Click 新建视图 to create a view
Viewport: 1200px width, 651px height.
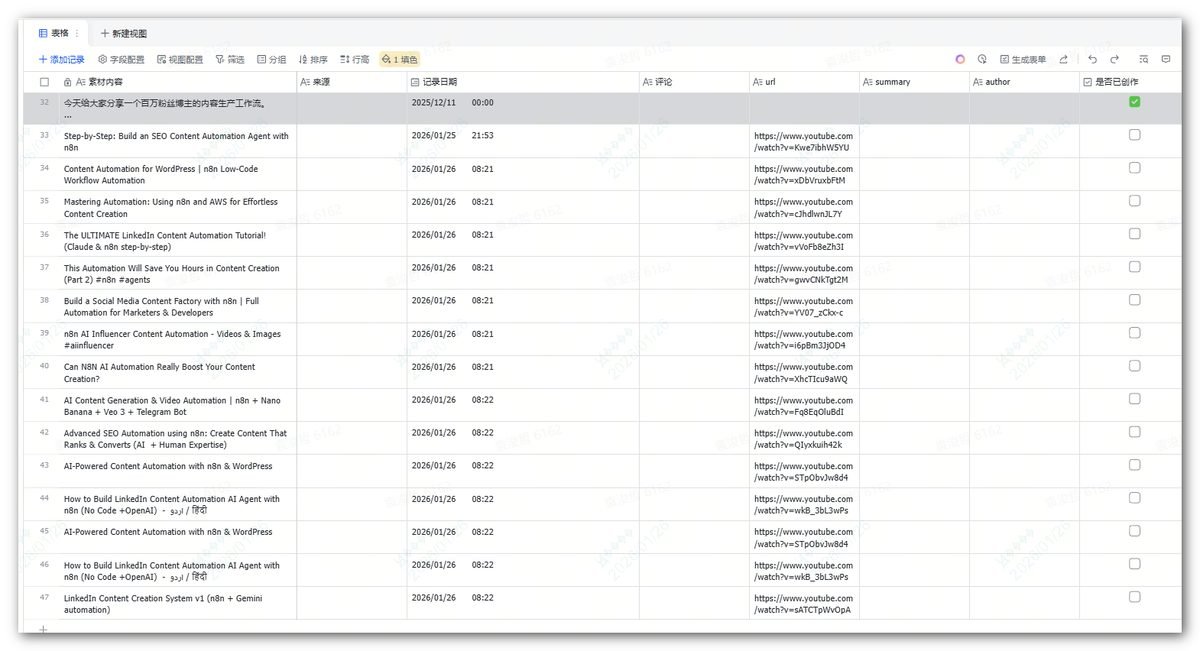click(124, 33)
